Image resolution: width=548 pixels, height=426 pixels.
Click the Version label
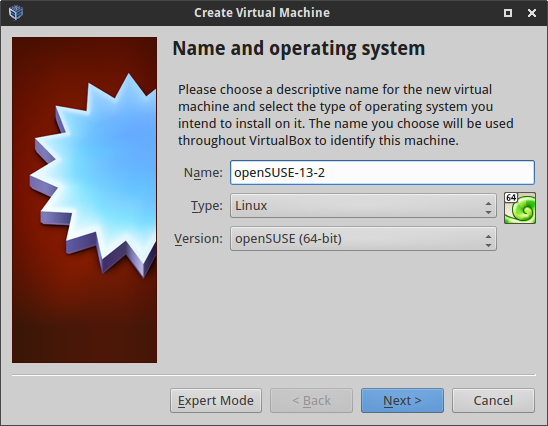point(199,239)
